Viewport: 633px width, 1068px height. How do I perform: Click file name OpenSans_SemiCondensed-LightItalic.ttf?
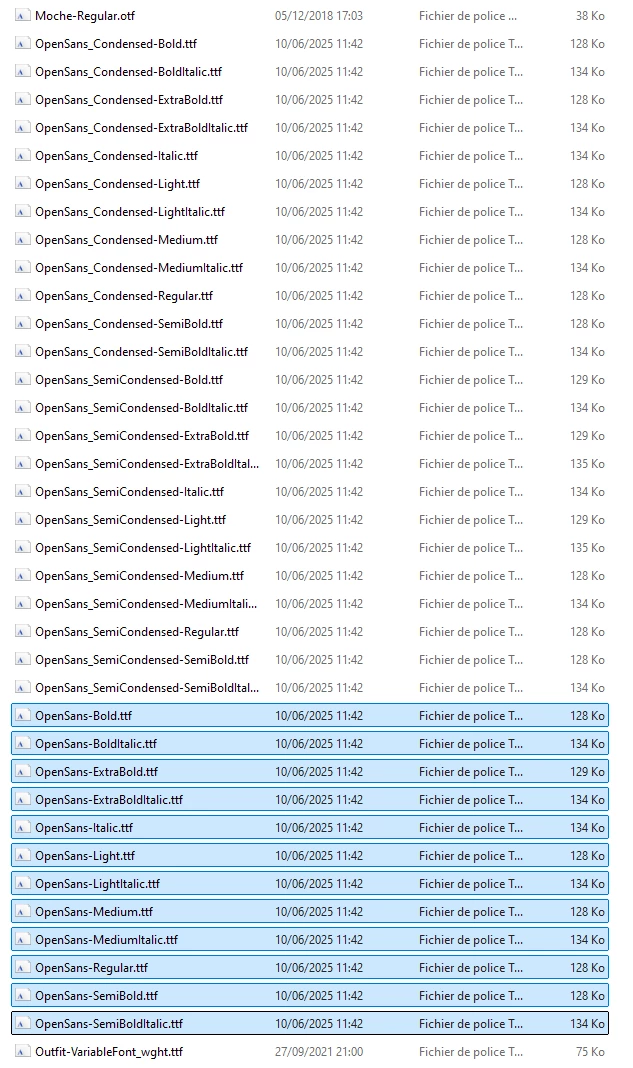[143, 548]
